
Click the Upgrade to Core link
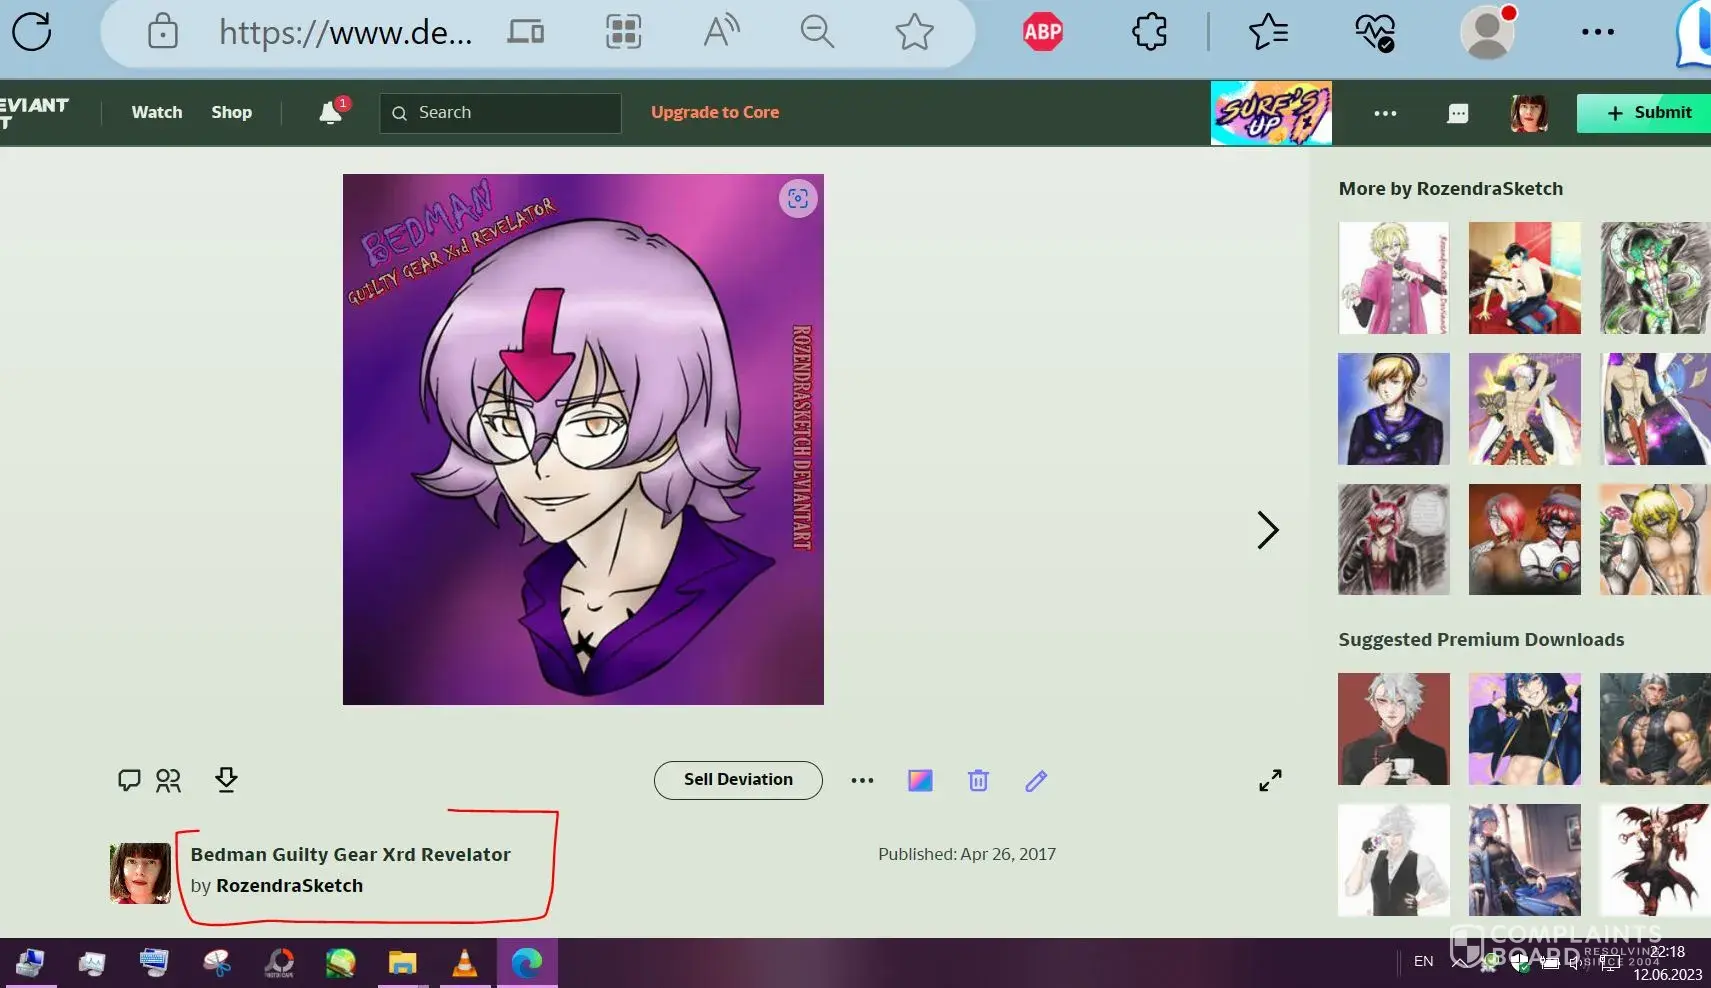point(714,113)
